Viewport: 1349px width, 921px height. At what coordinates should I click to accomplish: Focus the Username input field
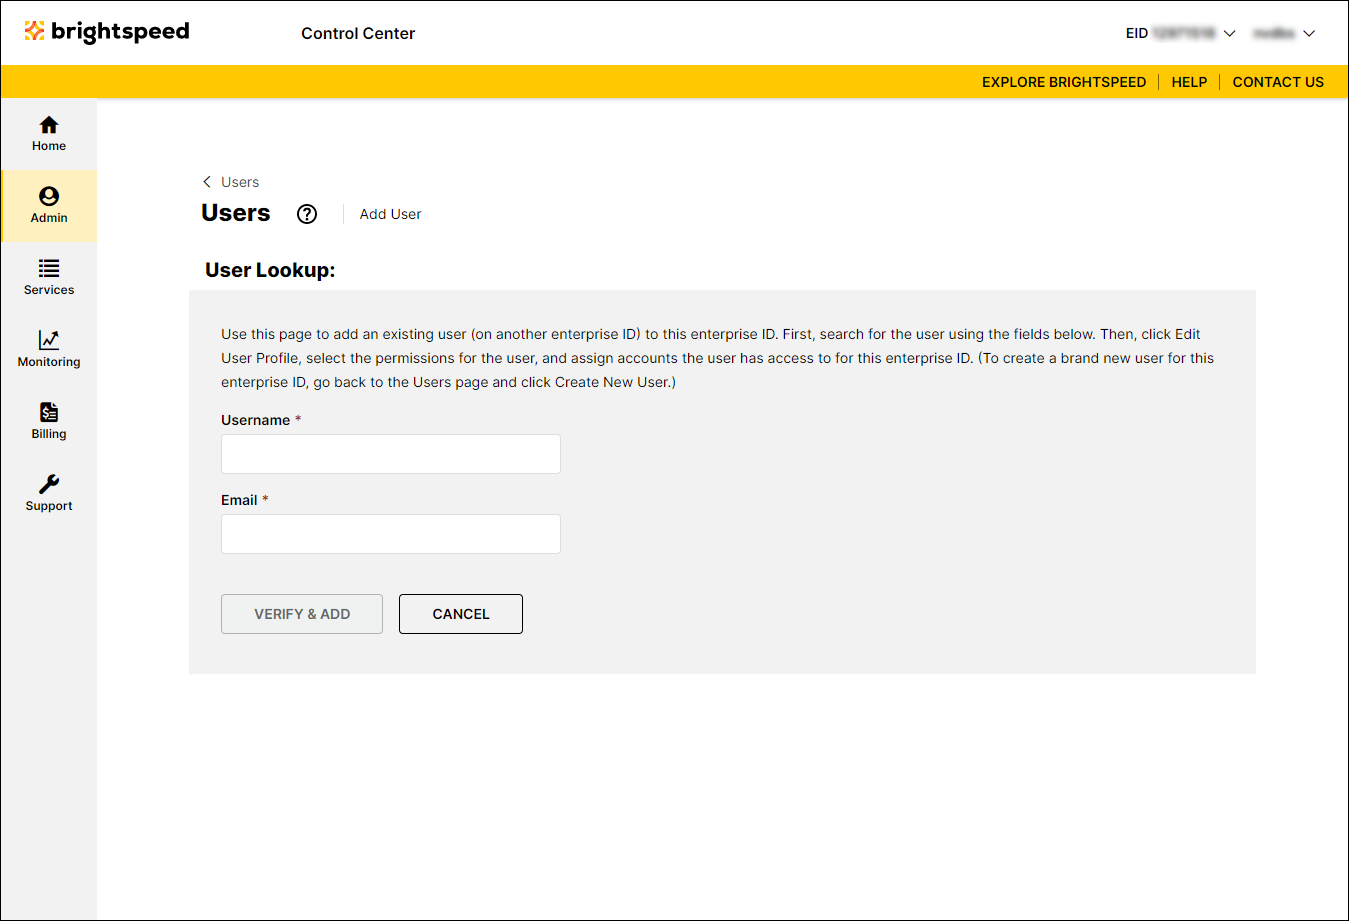391,454
